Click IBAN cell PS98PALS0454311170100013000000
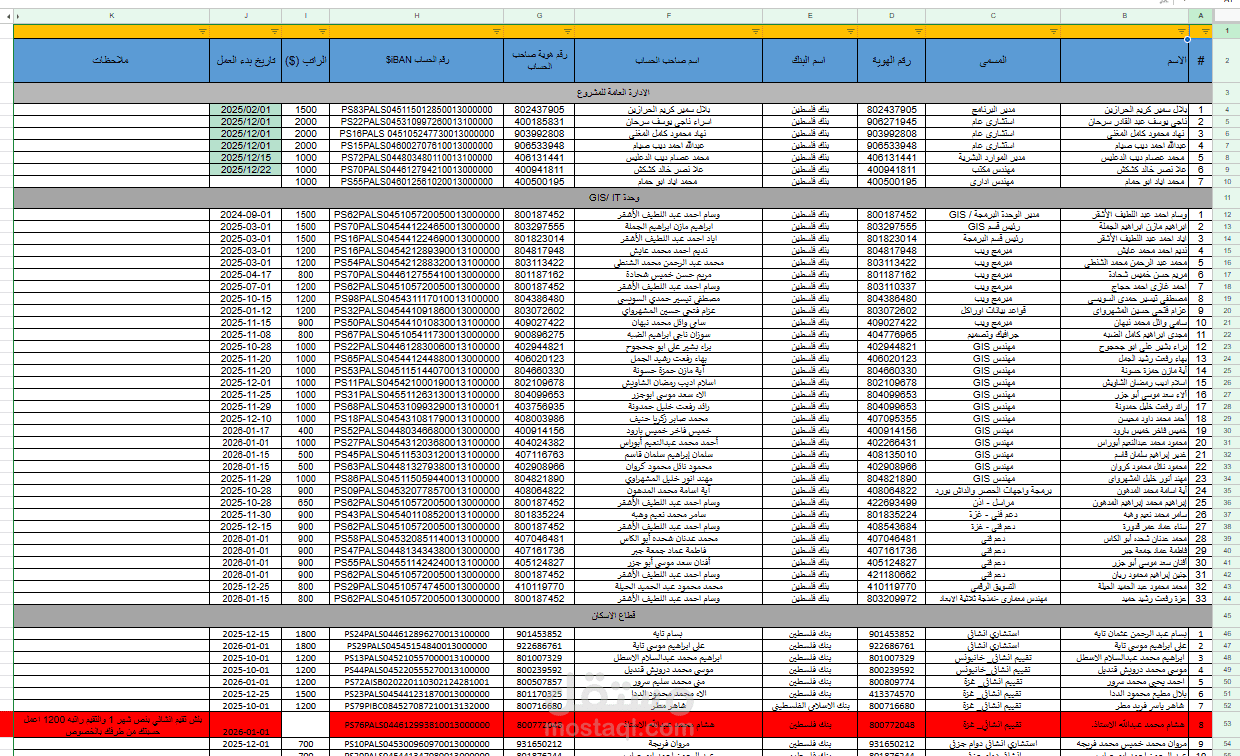 click(x=416, y=299)
